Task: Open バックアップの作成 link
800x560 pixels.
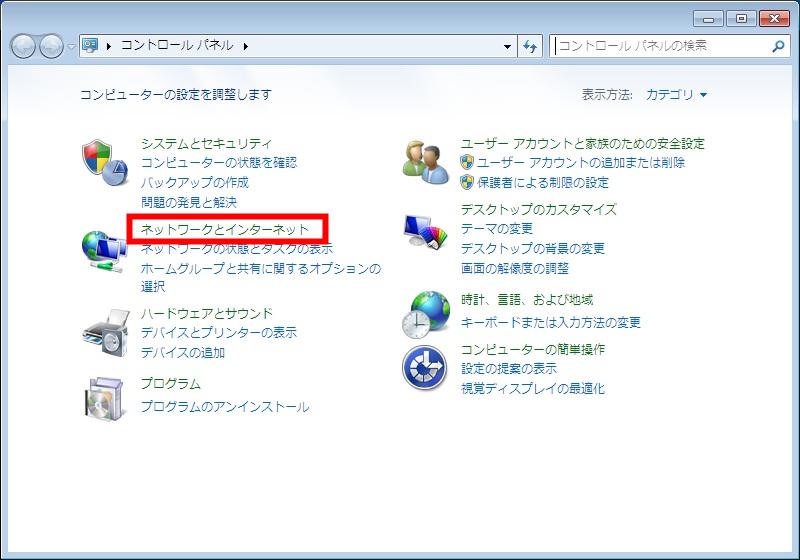Action: [x=195, y=182]
